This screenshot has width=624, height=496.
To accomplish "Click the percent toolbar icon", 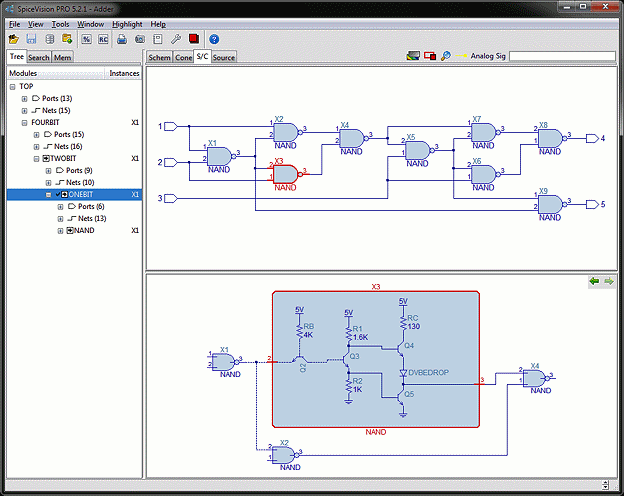I will coord(86,39).
